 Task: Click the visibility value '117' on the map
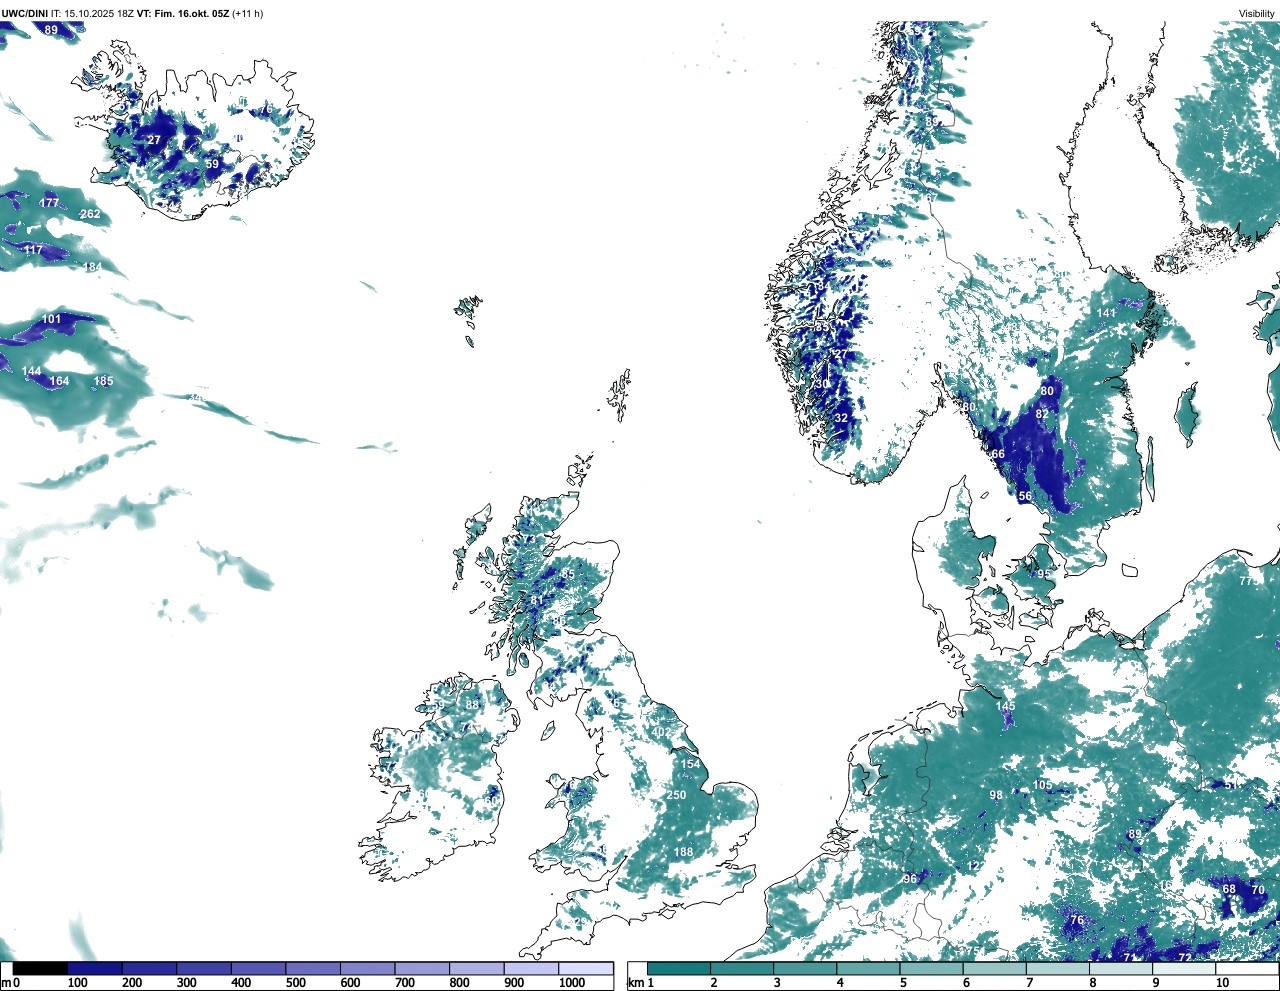33,250
